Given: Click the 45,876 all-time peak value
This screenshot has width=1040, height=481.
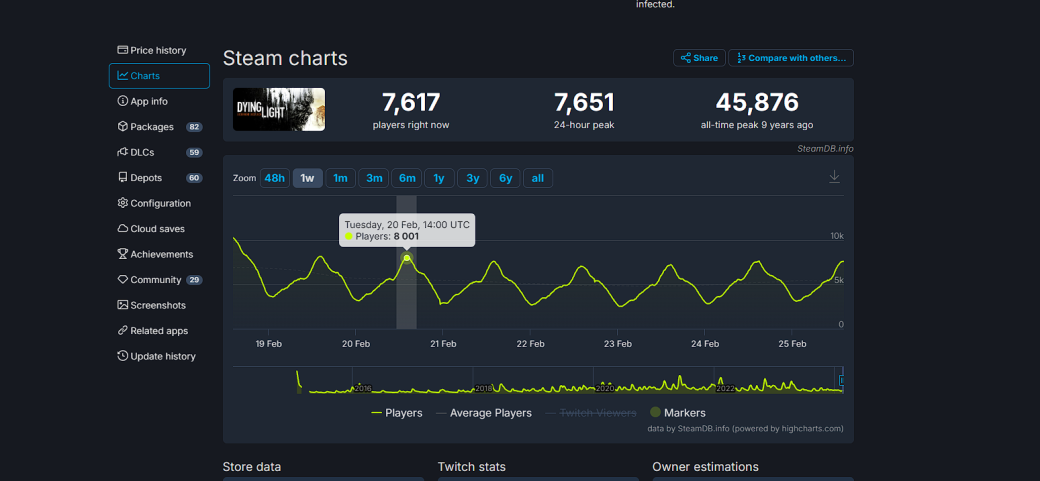Looking at the screenshot, I should (x=757, y=102).
